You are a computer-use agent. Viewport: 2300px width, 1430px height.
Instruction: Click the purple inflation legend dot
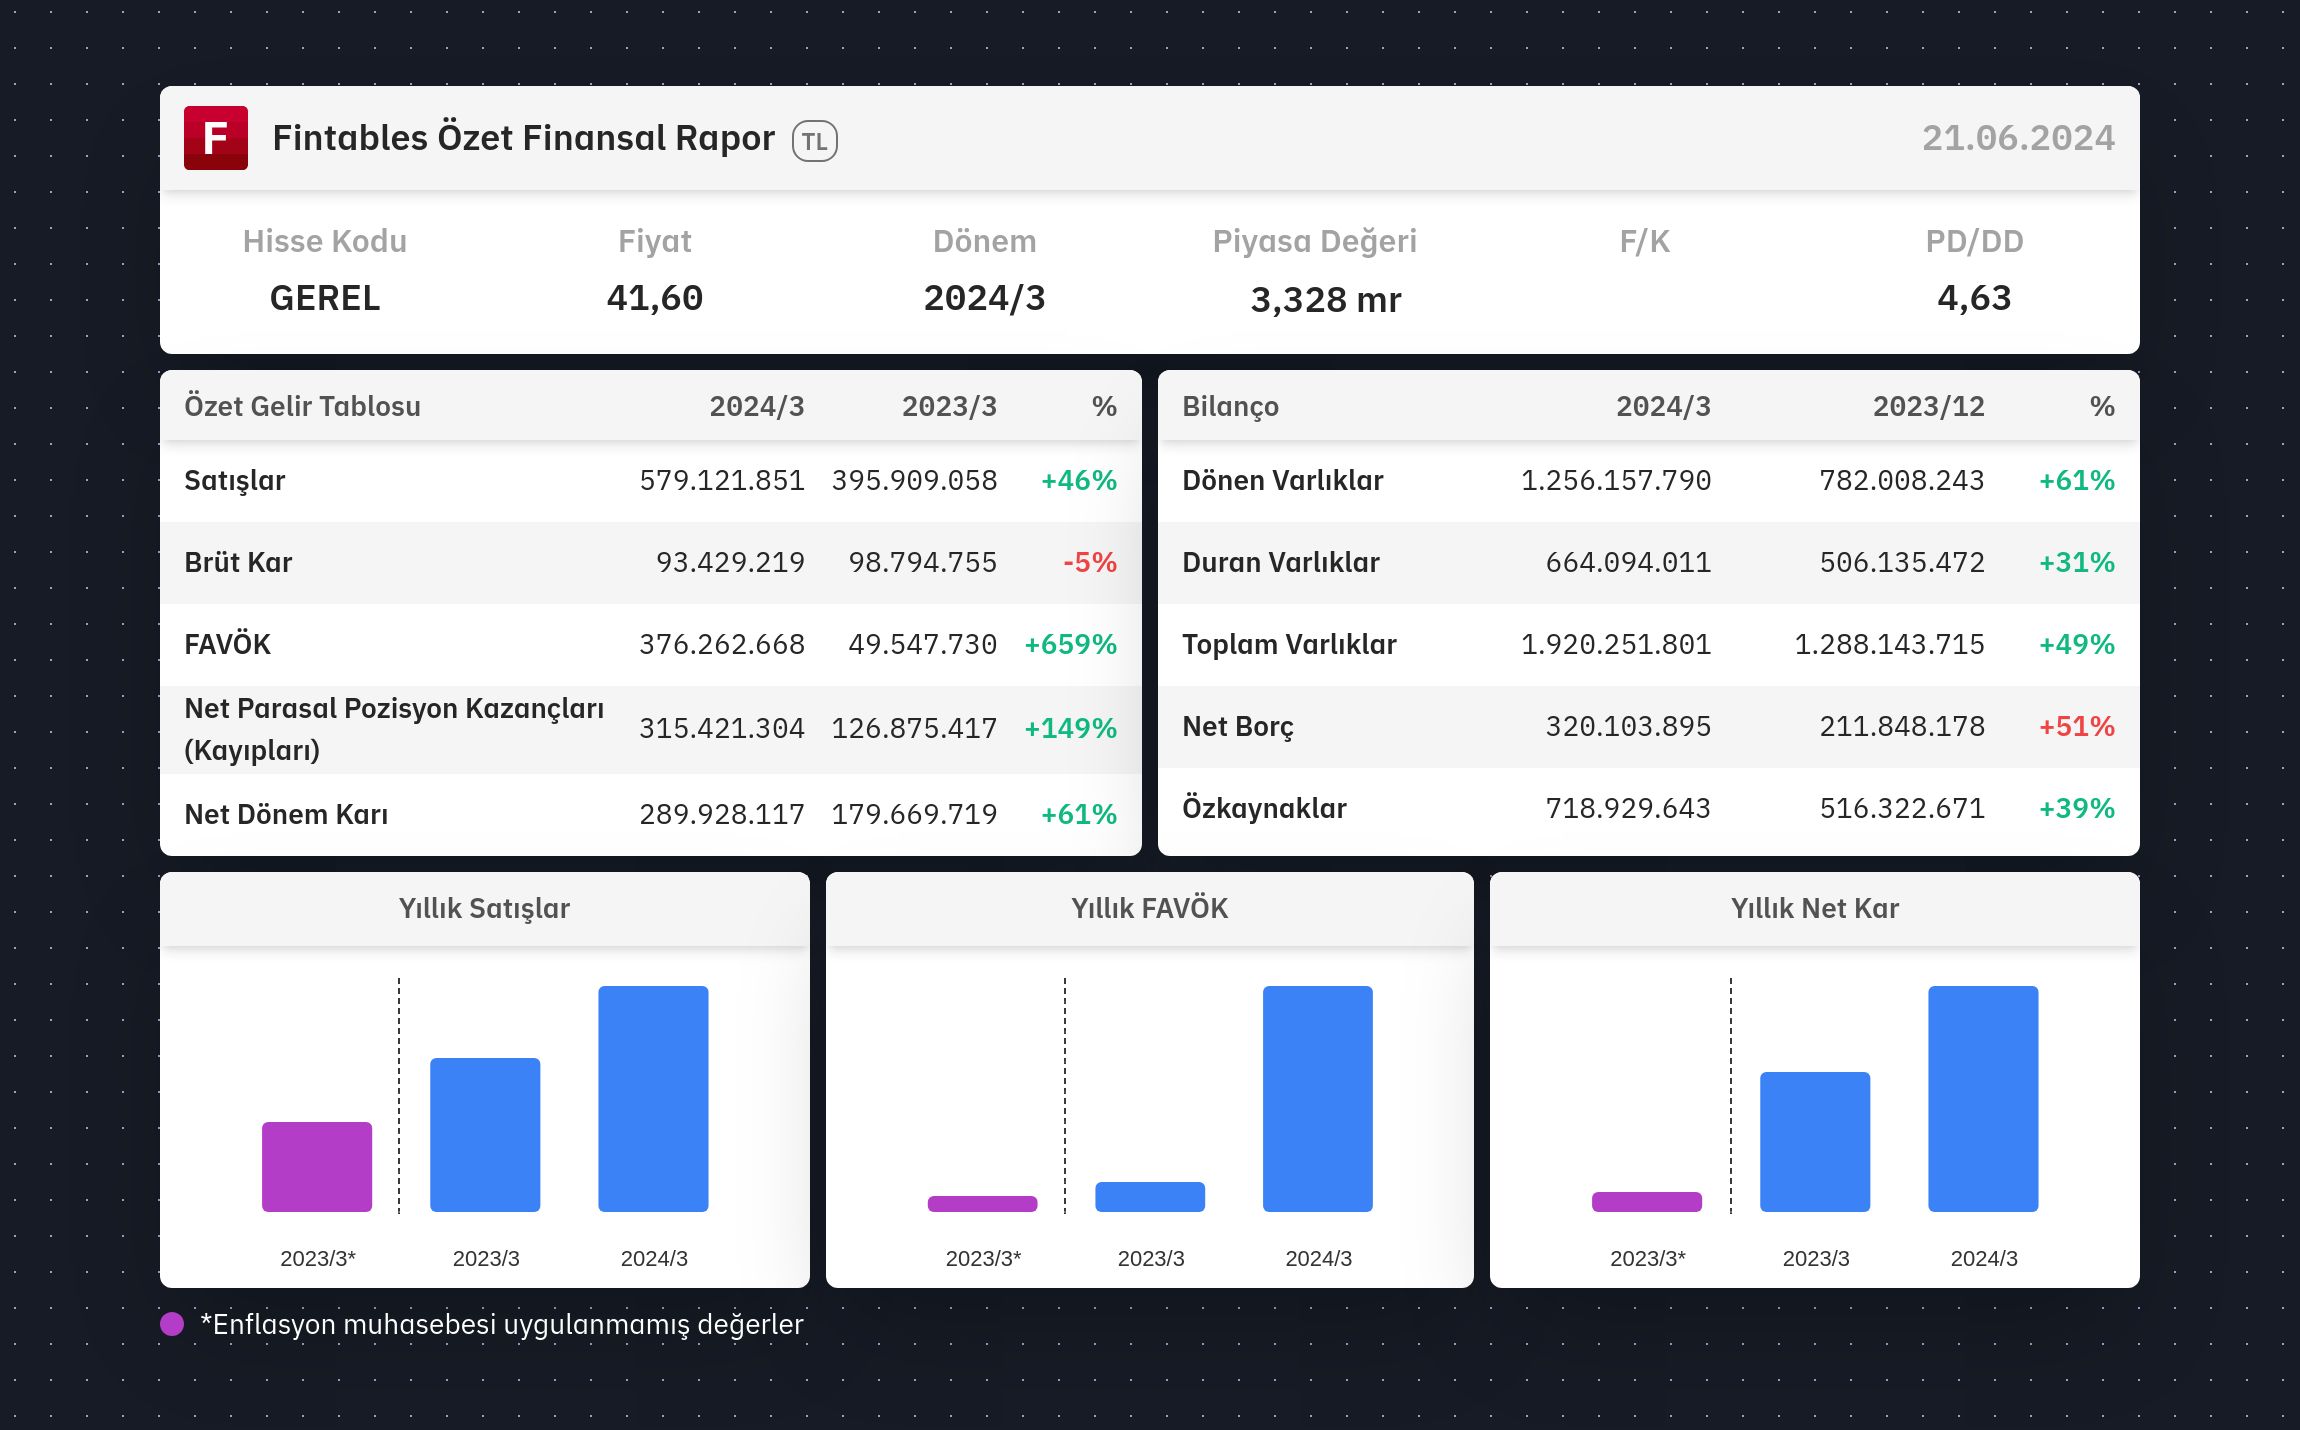172,1324
